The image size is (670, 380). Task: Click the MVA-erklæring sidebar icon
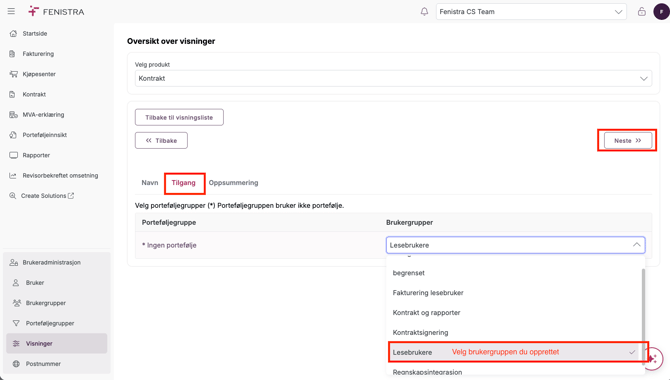pyautogui.click(x=13, y=115)
